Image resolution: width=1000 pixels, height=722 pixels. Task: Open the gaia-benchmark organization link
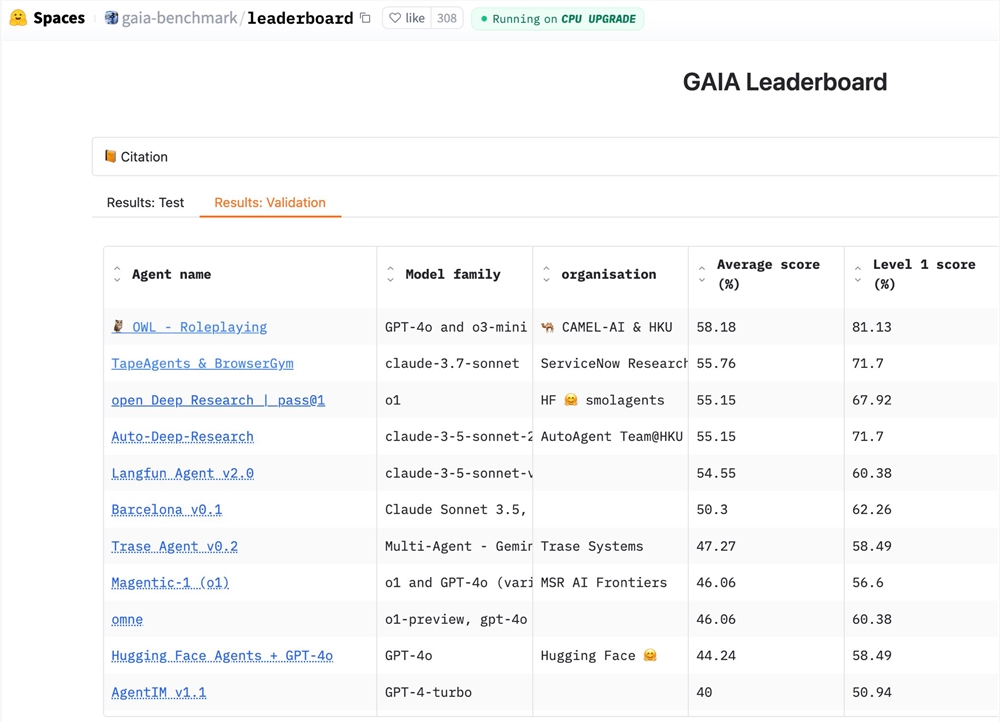coord(179,18)
